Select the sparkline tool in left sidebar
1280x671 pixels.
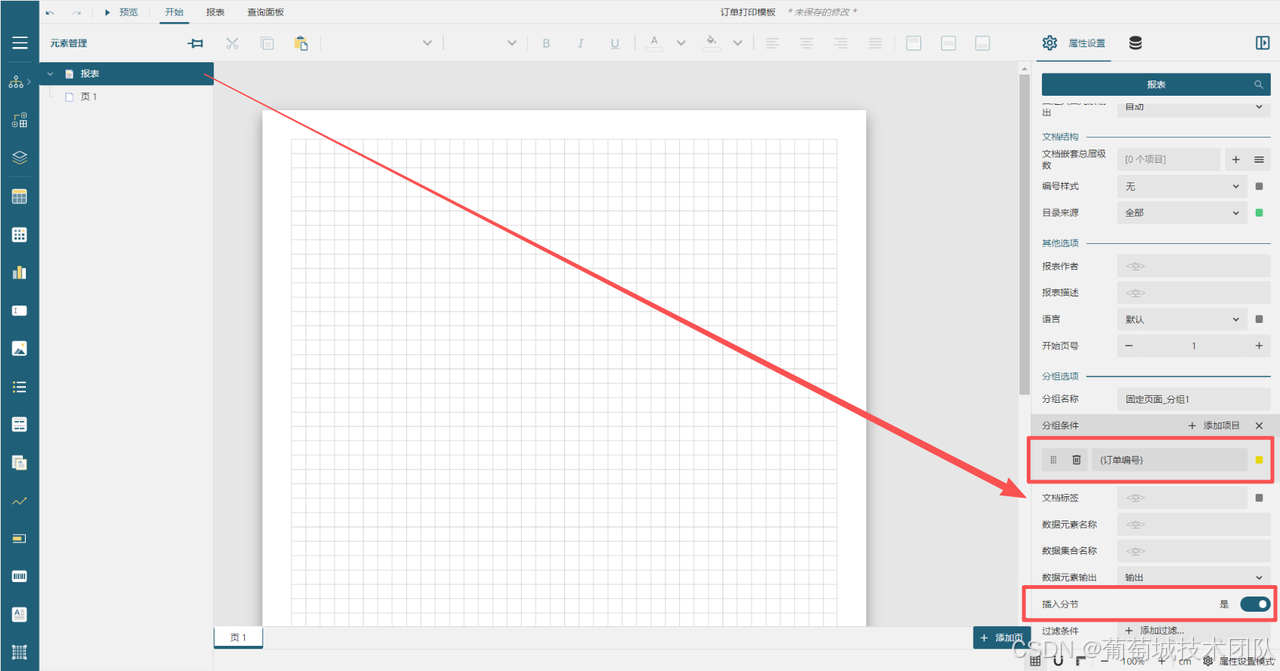(19, 500)
